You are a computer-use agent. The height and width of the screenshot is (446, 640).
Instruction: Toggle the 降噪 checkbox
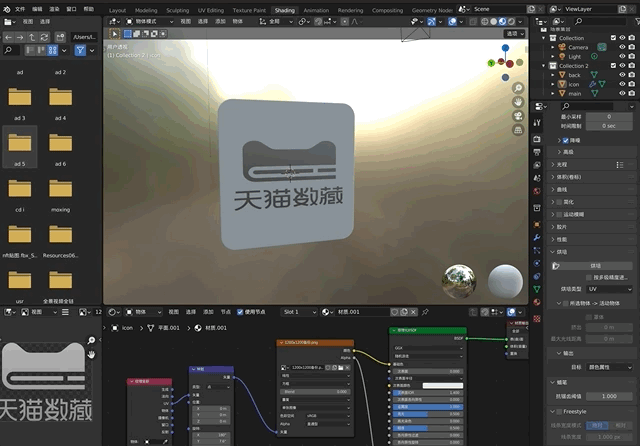pos(565,140)
